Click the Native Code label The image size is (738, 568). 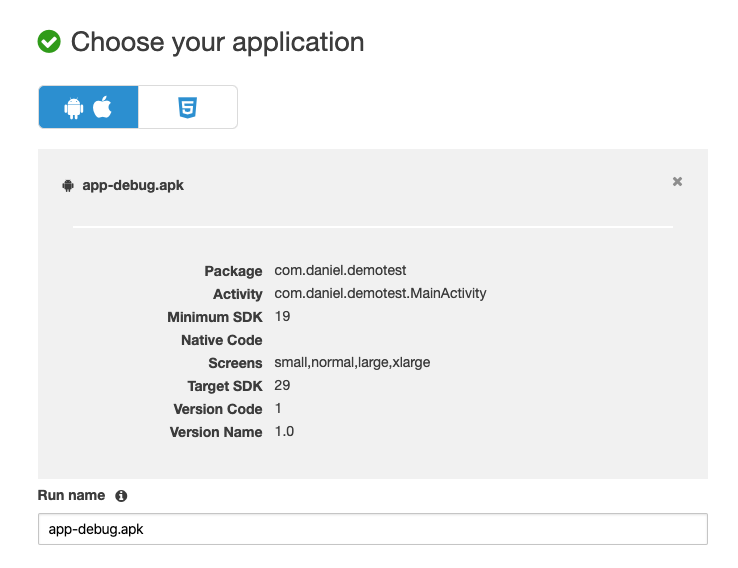(x=221, y=340)
